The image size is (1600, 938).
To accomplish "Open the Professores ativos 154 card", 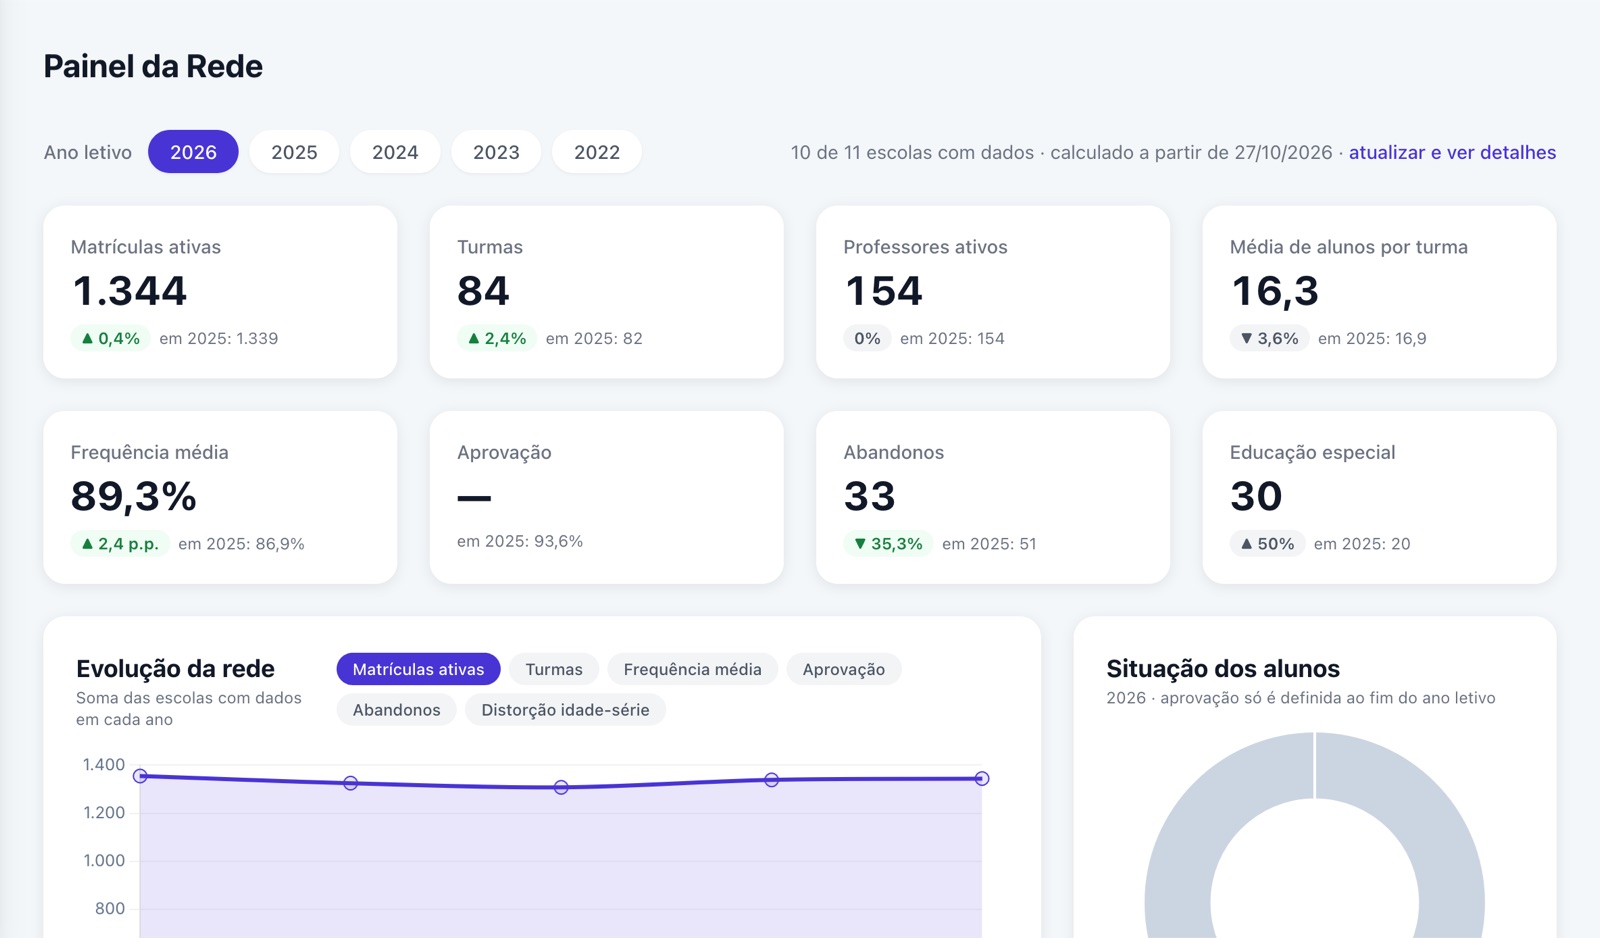I will point(993,292).
